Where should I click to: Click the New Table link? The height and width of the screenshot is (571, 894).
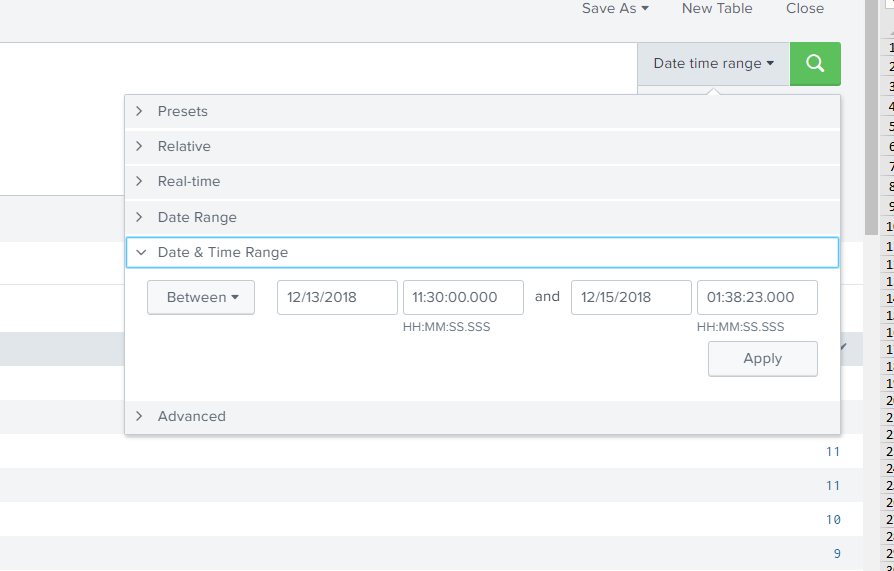pos(717,9)
